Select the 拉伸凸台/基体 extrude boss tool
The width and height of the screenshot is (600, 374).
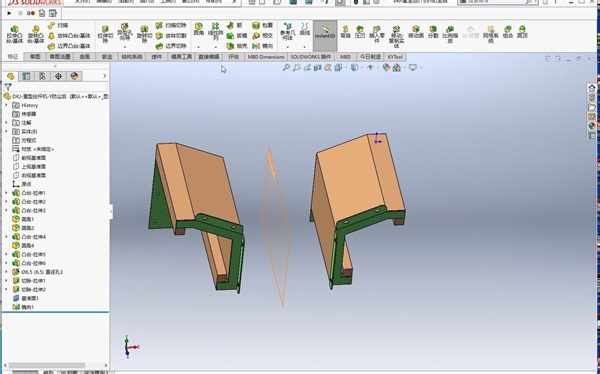click(x=15, y=34)
